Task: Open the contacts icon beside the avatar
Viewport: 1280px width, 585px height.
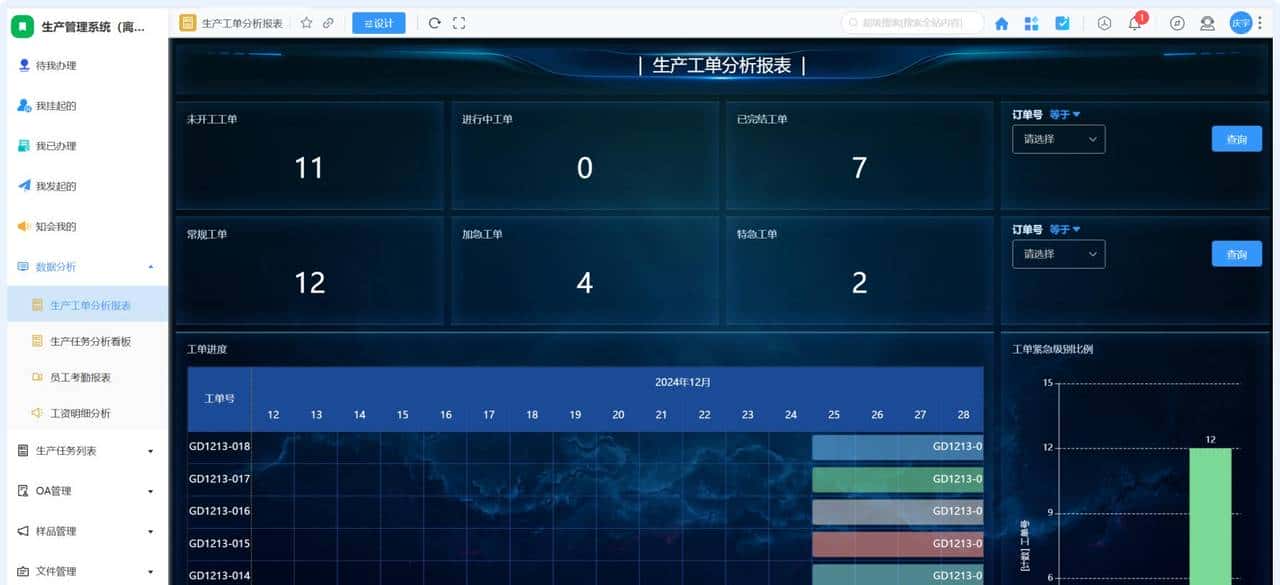Action: (x=1208, y=22)
